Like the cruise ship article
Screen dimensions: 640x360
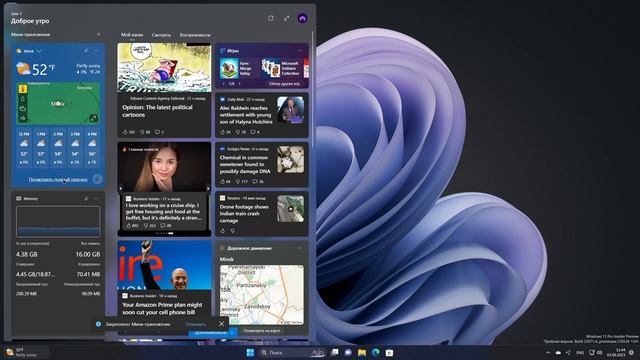tap(132, 225)
